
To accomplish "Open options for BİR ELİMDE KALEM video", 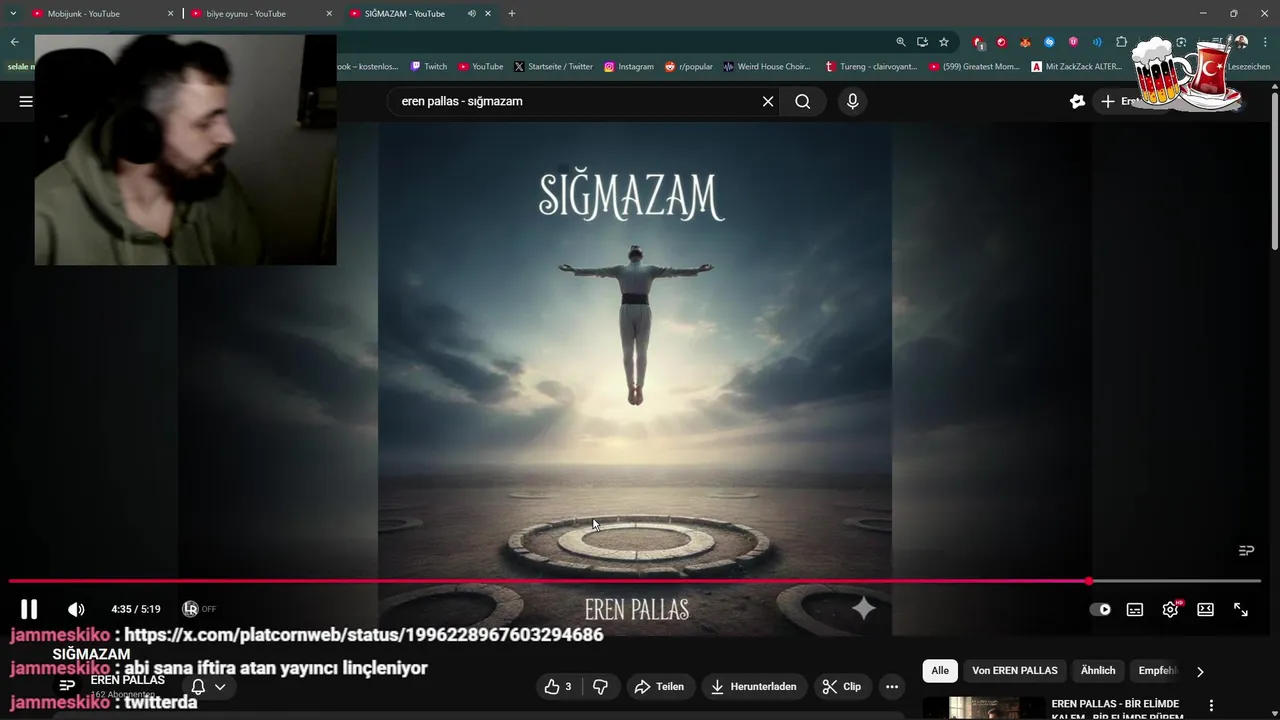I will [1211, 706].
